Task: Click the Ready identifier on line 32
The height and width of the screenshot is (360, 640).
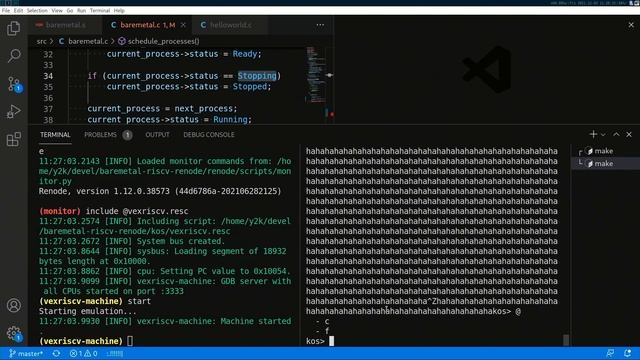Action: pyautogui.click(x=245, y=54)
